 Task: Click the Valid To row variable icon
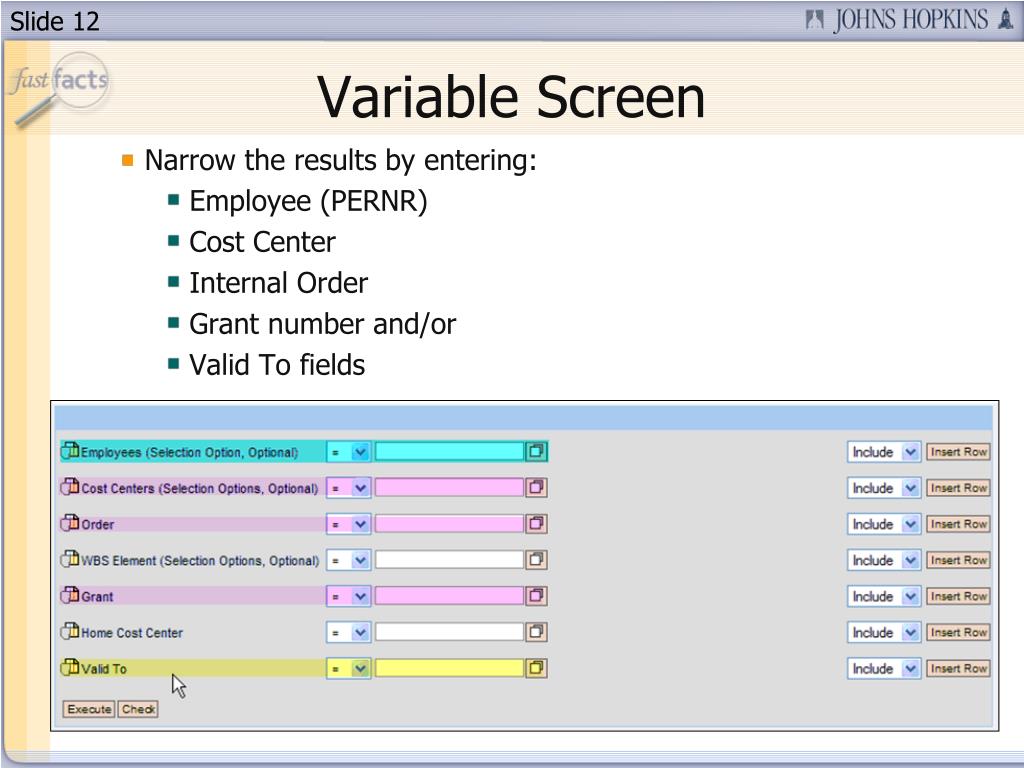click(x=70, y=667)
